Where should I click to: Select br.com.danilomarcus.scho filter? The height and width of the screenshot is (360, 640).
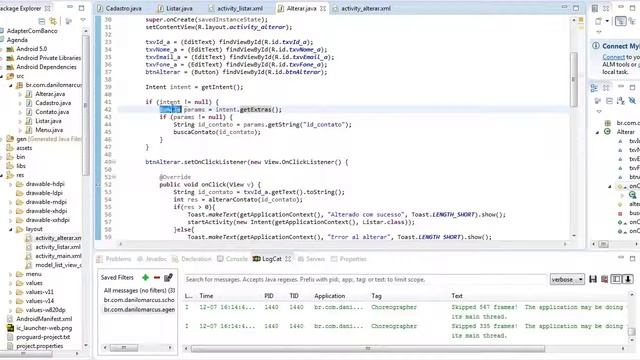click(139, 300)
